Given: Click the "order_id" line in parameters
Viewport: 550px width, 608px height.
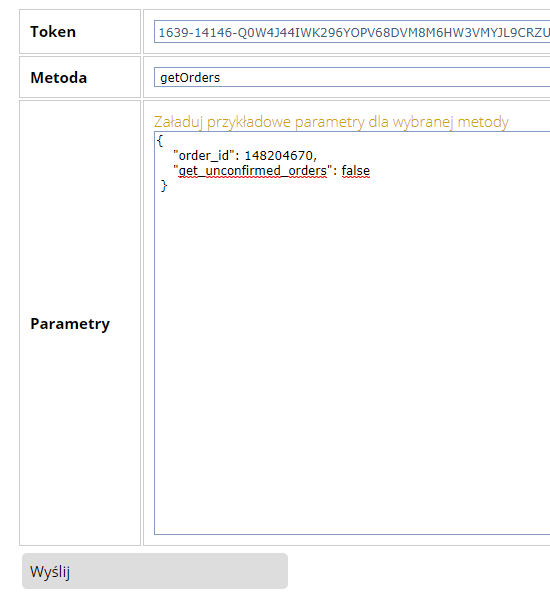Looking at the screenshot, I should click(245, 155).
